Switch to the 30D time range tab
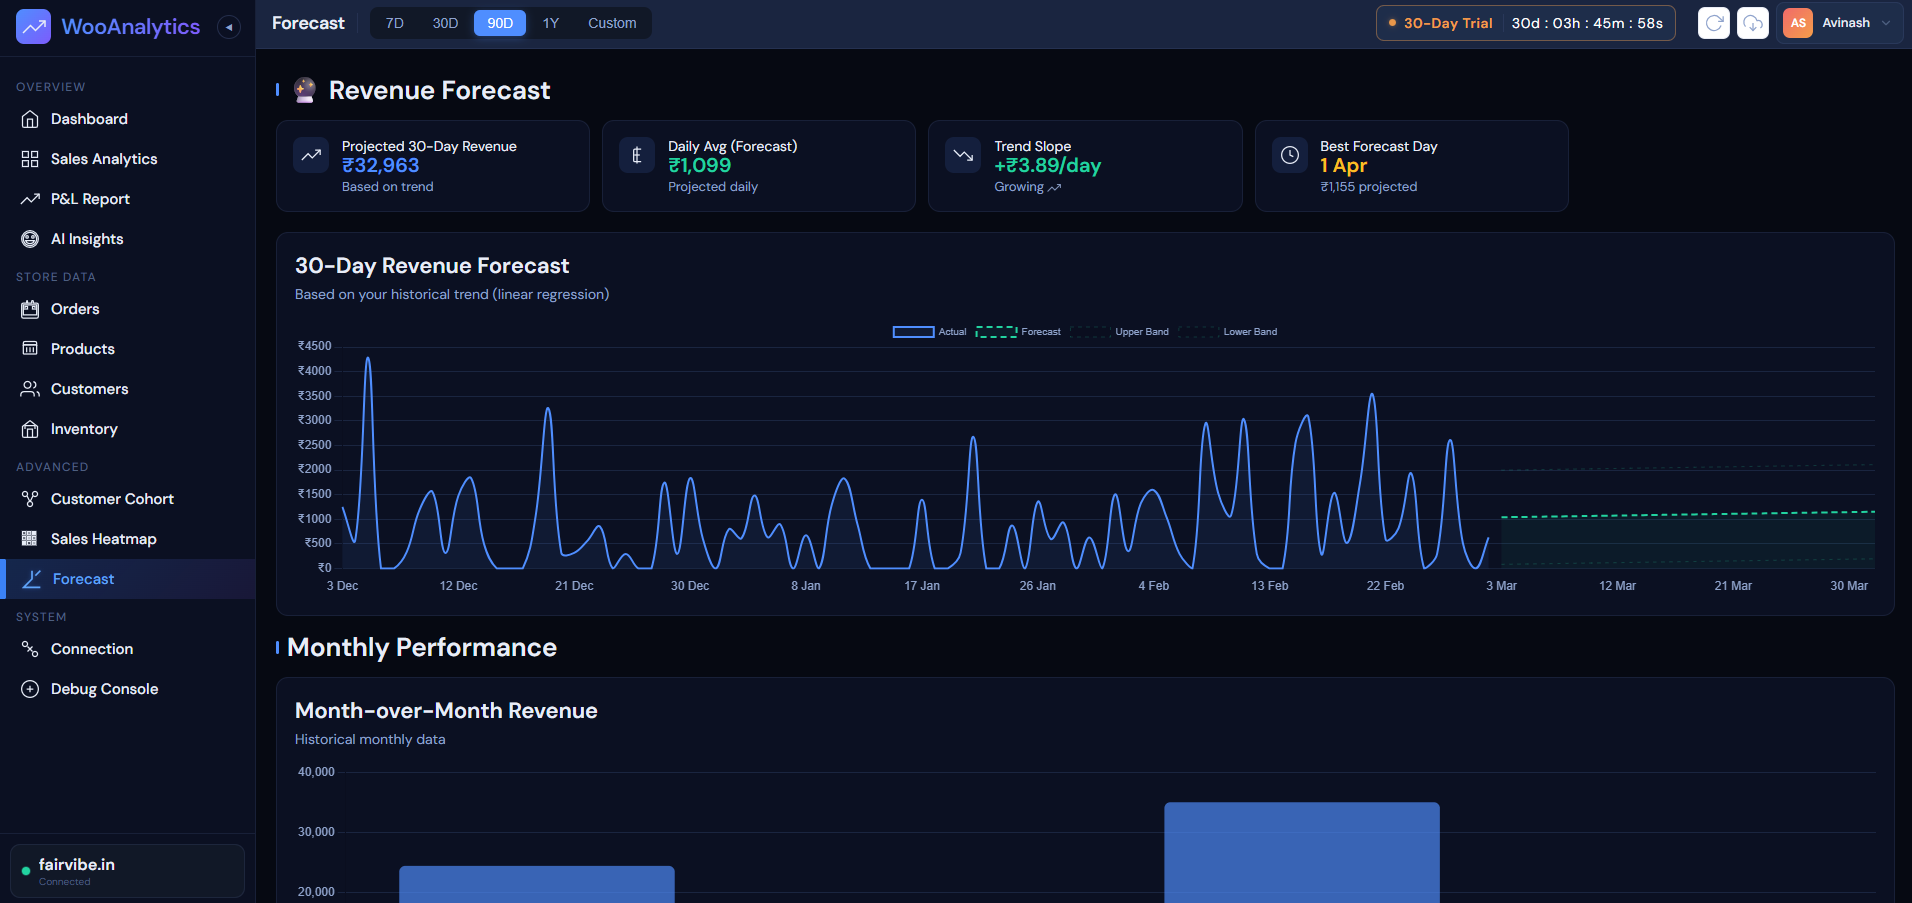This screenshot has width=1912, height=903. tap(445, 23)
